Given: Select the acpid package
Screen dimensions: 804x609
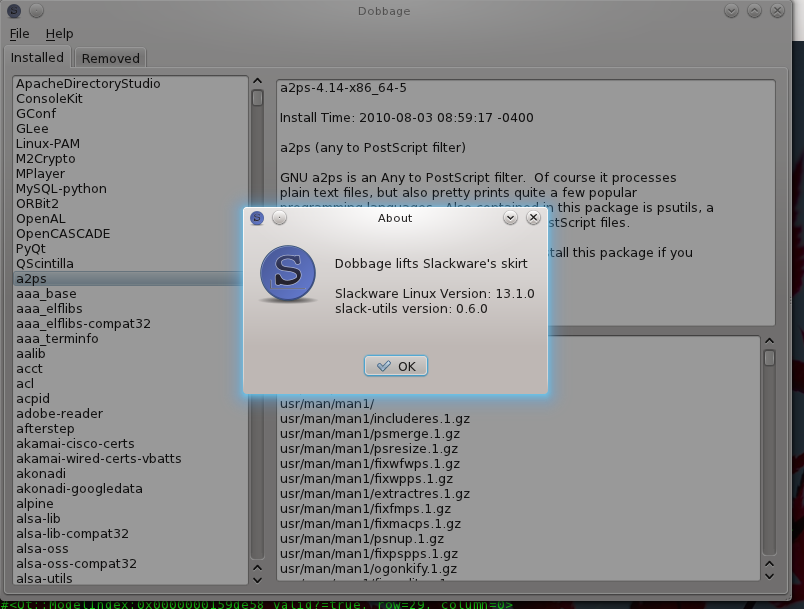Looking at the screenshot, I should pyautogui.click(x=130, y=398).
